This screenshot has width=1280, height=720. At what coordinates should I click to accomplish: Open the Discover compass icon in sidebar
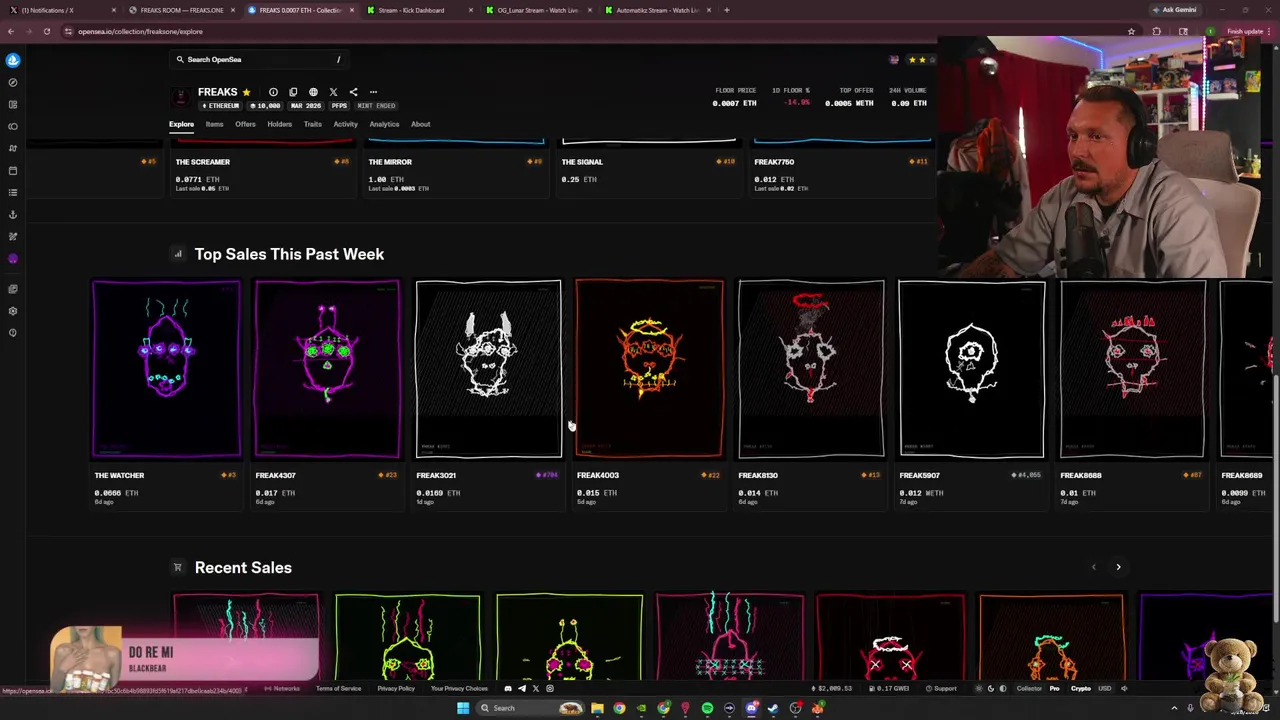pos(12,82)
